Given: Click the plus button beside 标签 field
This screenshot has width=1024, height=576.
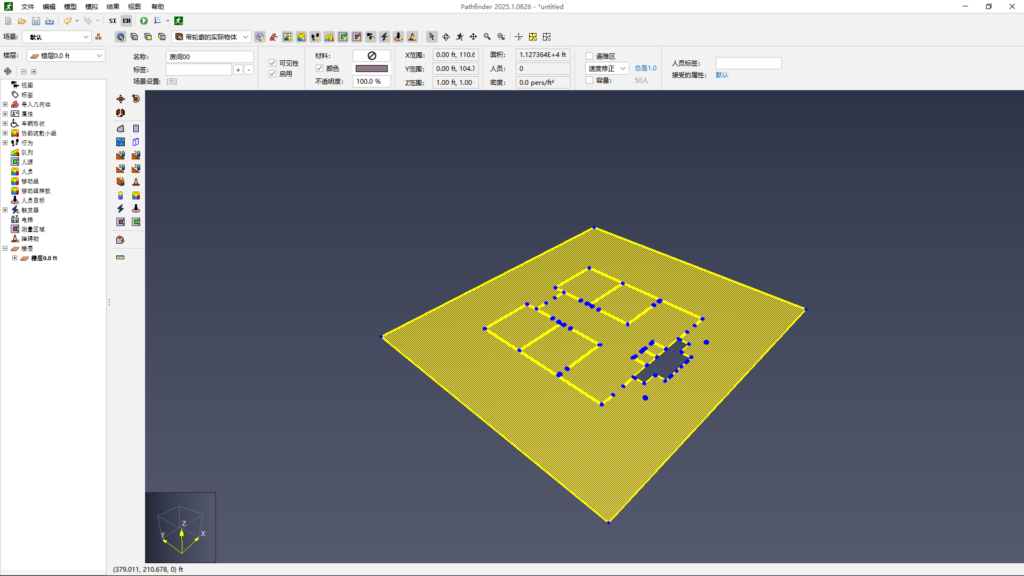Looking at the screenshot, I should tap(238, 70).
